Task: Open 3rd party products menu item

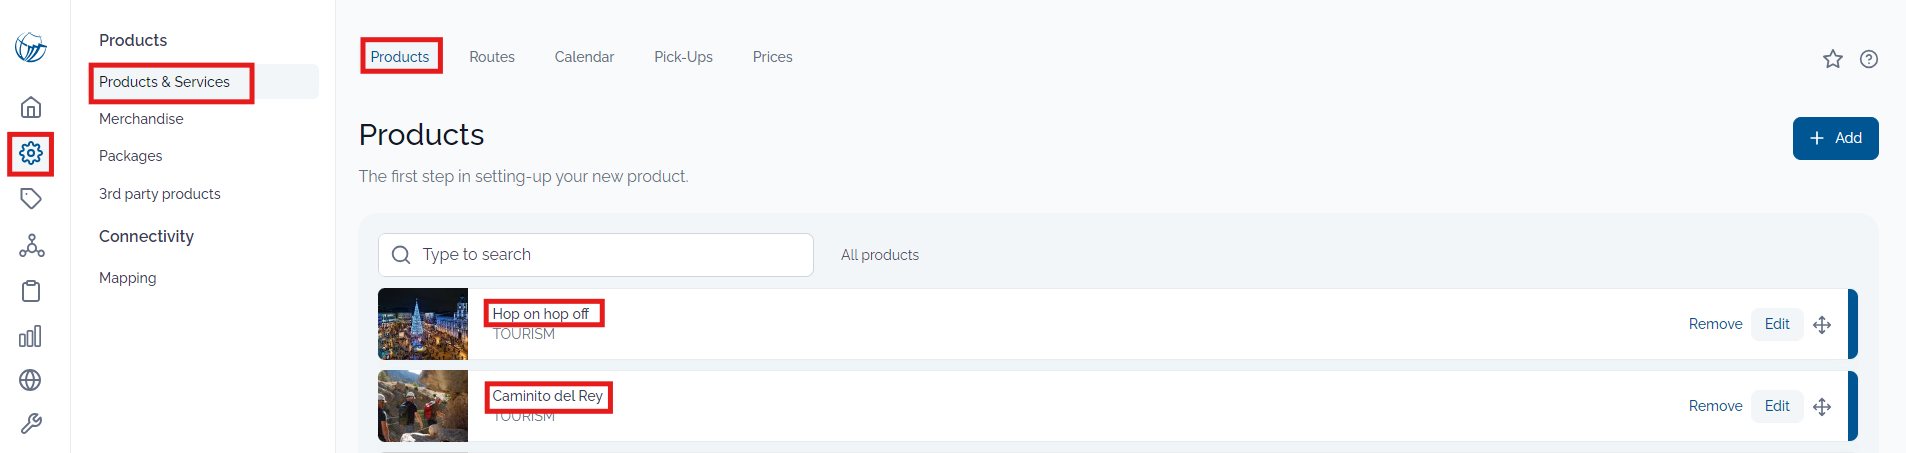Action: coord(160,194)
